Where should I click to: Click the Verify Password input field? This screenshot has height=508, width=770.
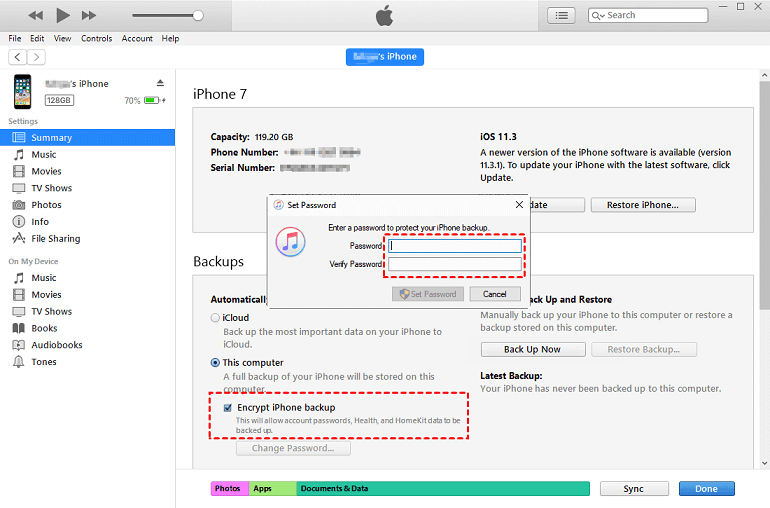click(455, 264)
